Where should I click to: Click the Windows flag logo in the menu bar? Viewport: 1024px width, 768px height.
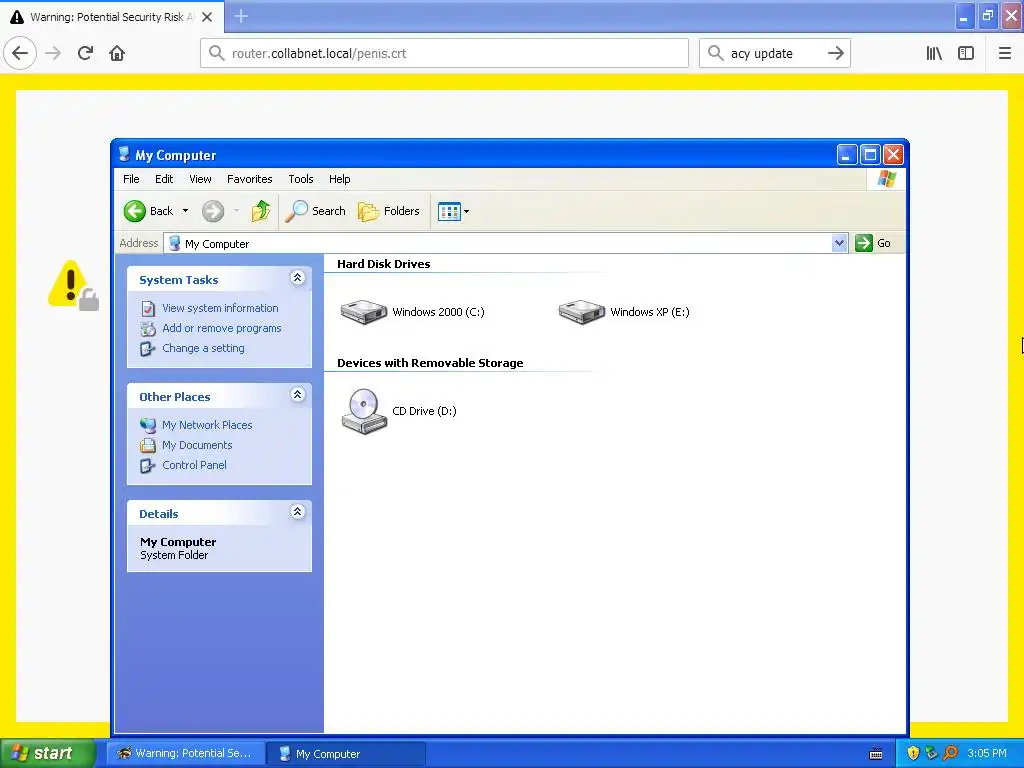tap(887, 178)
